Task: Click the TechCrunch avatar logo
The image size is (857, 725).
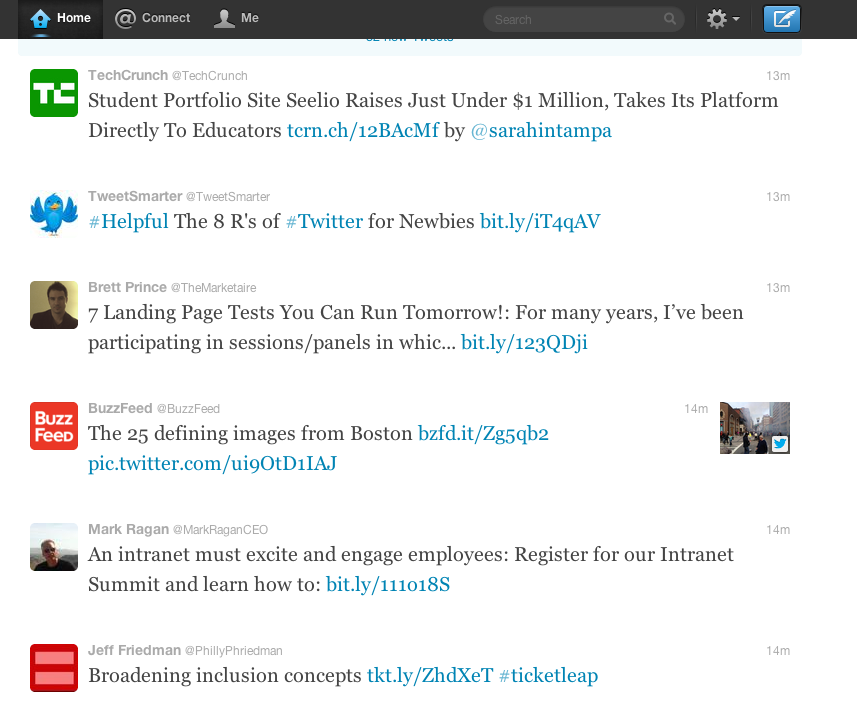Action: click(54, 93)
